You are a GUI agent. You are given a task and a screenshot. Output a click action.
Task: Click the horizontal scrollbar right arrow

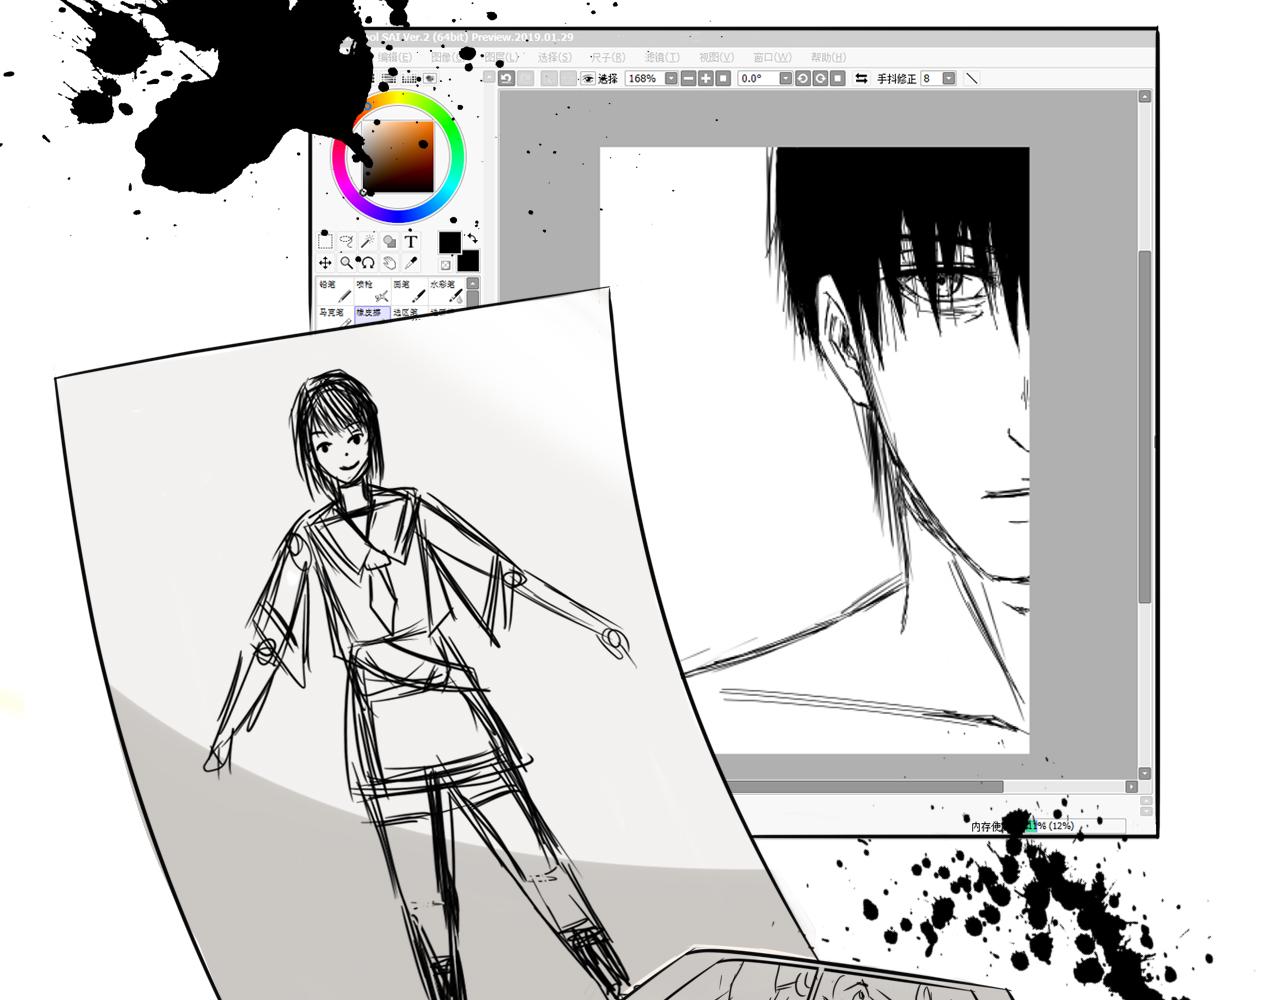pos(1131,787)
